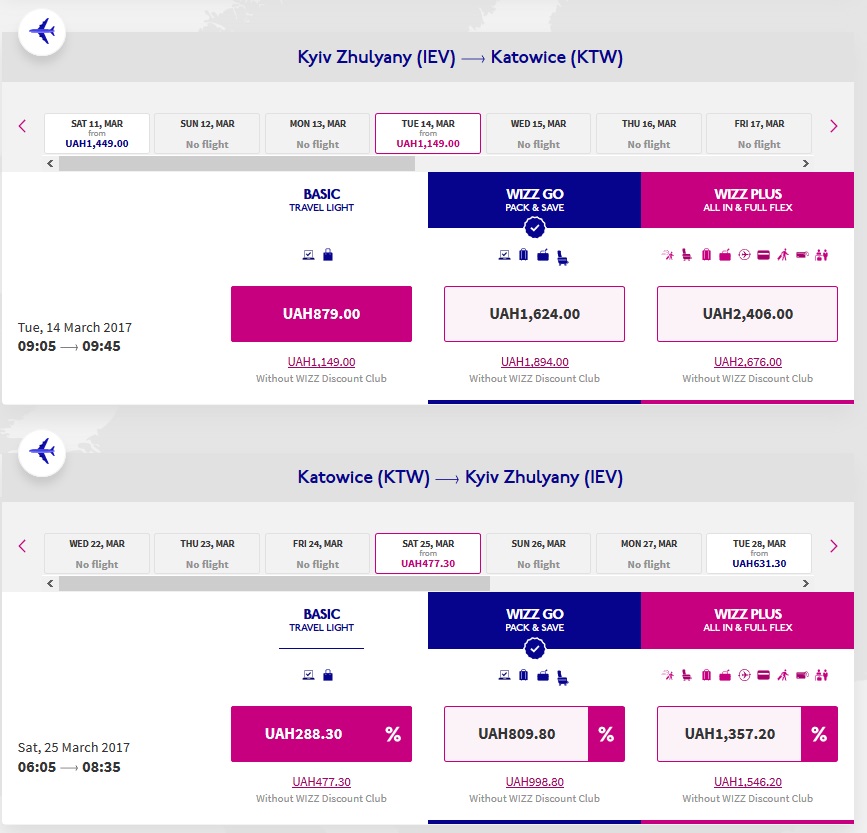Click the airplane icon above the return flight
Viewport: 867px width, 833px height.
click(x=43, y=452)
